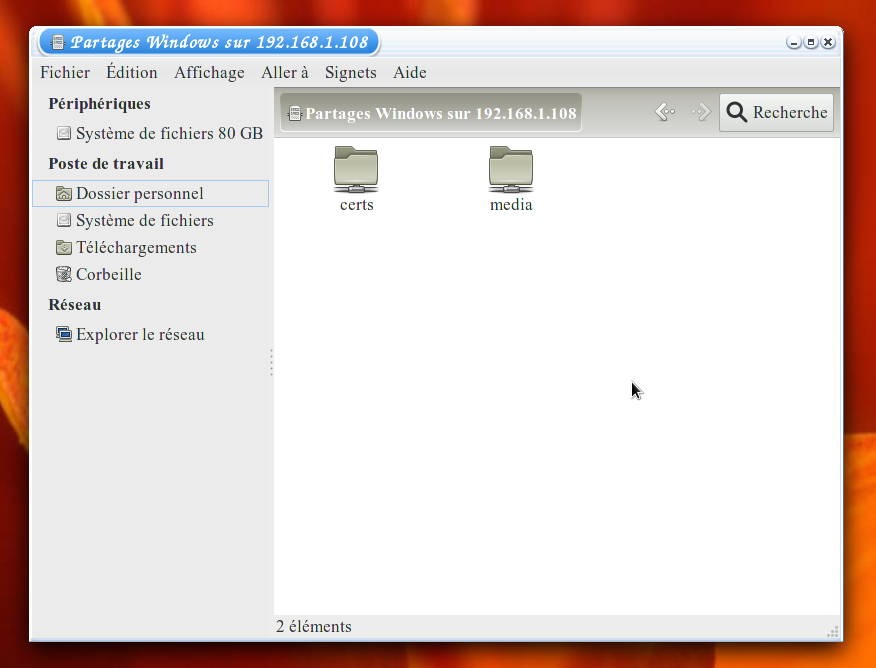876x668 pixels.
Task: Open the Signets menu
Action: coord(351,73)
